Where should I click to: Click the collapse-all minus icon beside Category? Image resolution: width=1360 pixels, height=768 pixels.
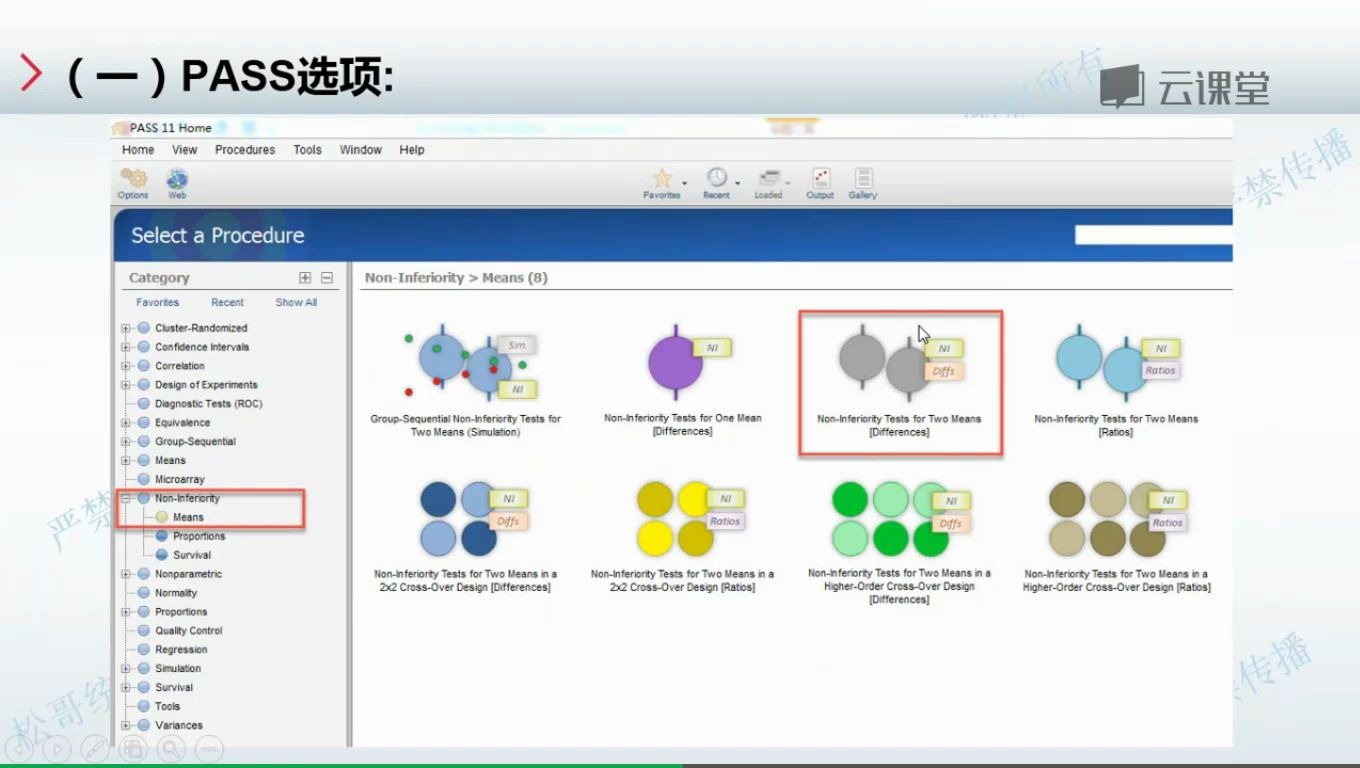click(327, 278)
